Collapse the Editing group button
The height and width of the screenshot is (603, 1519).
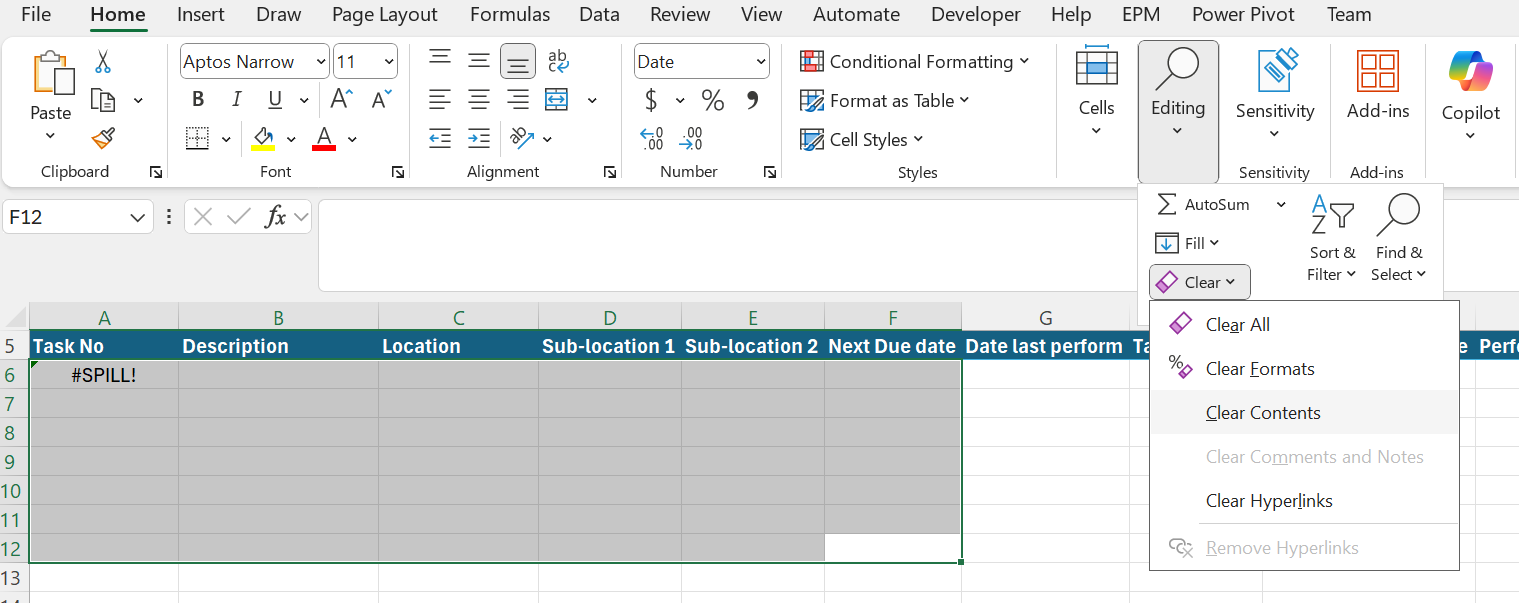[x=1178, y=112]
